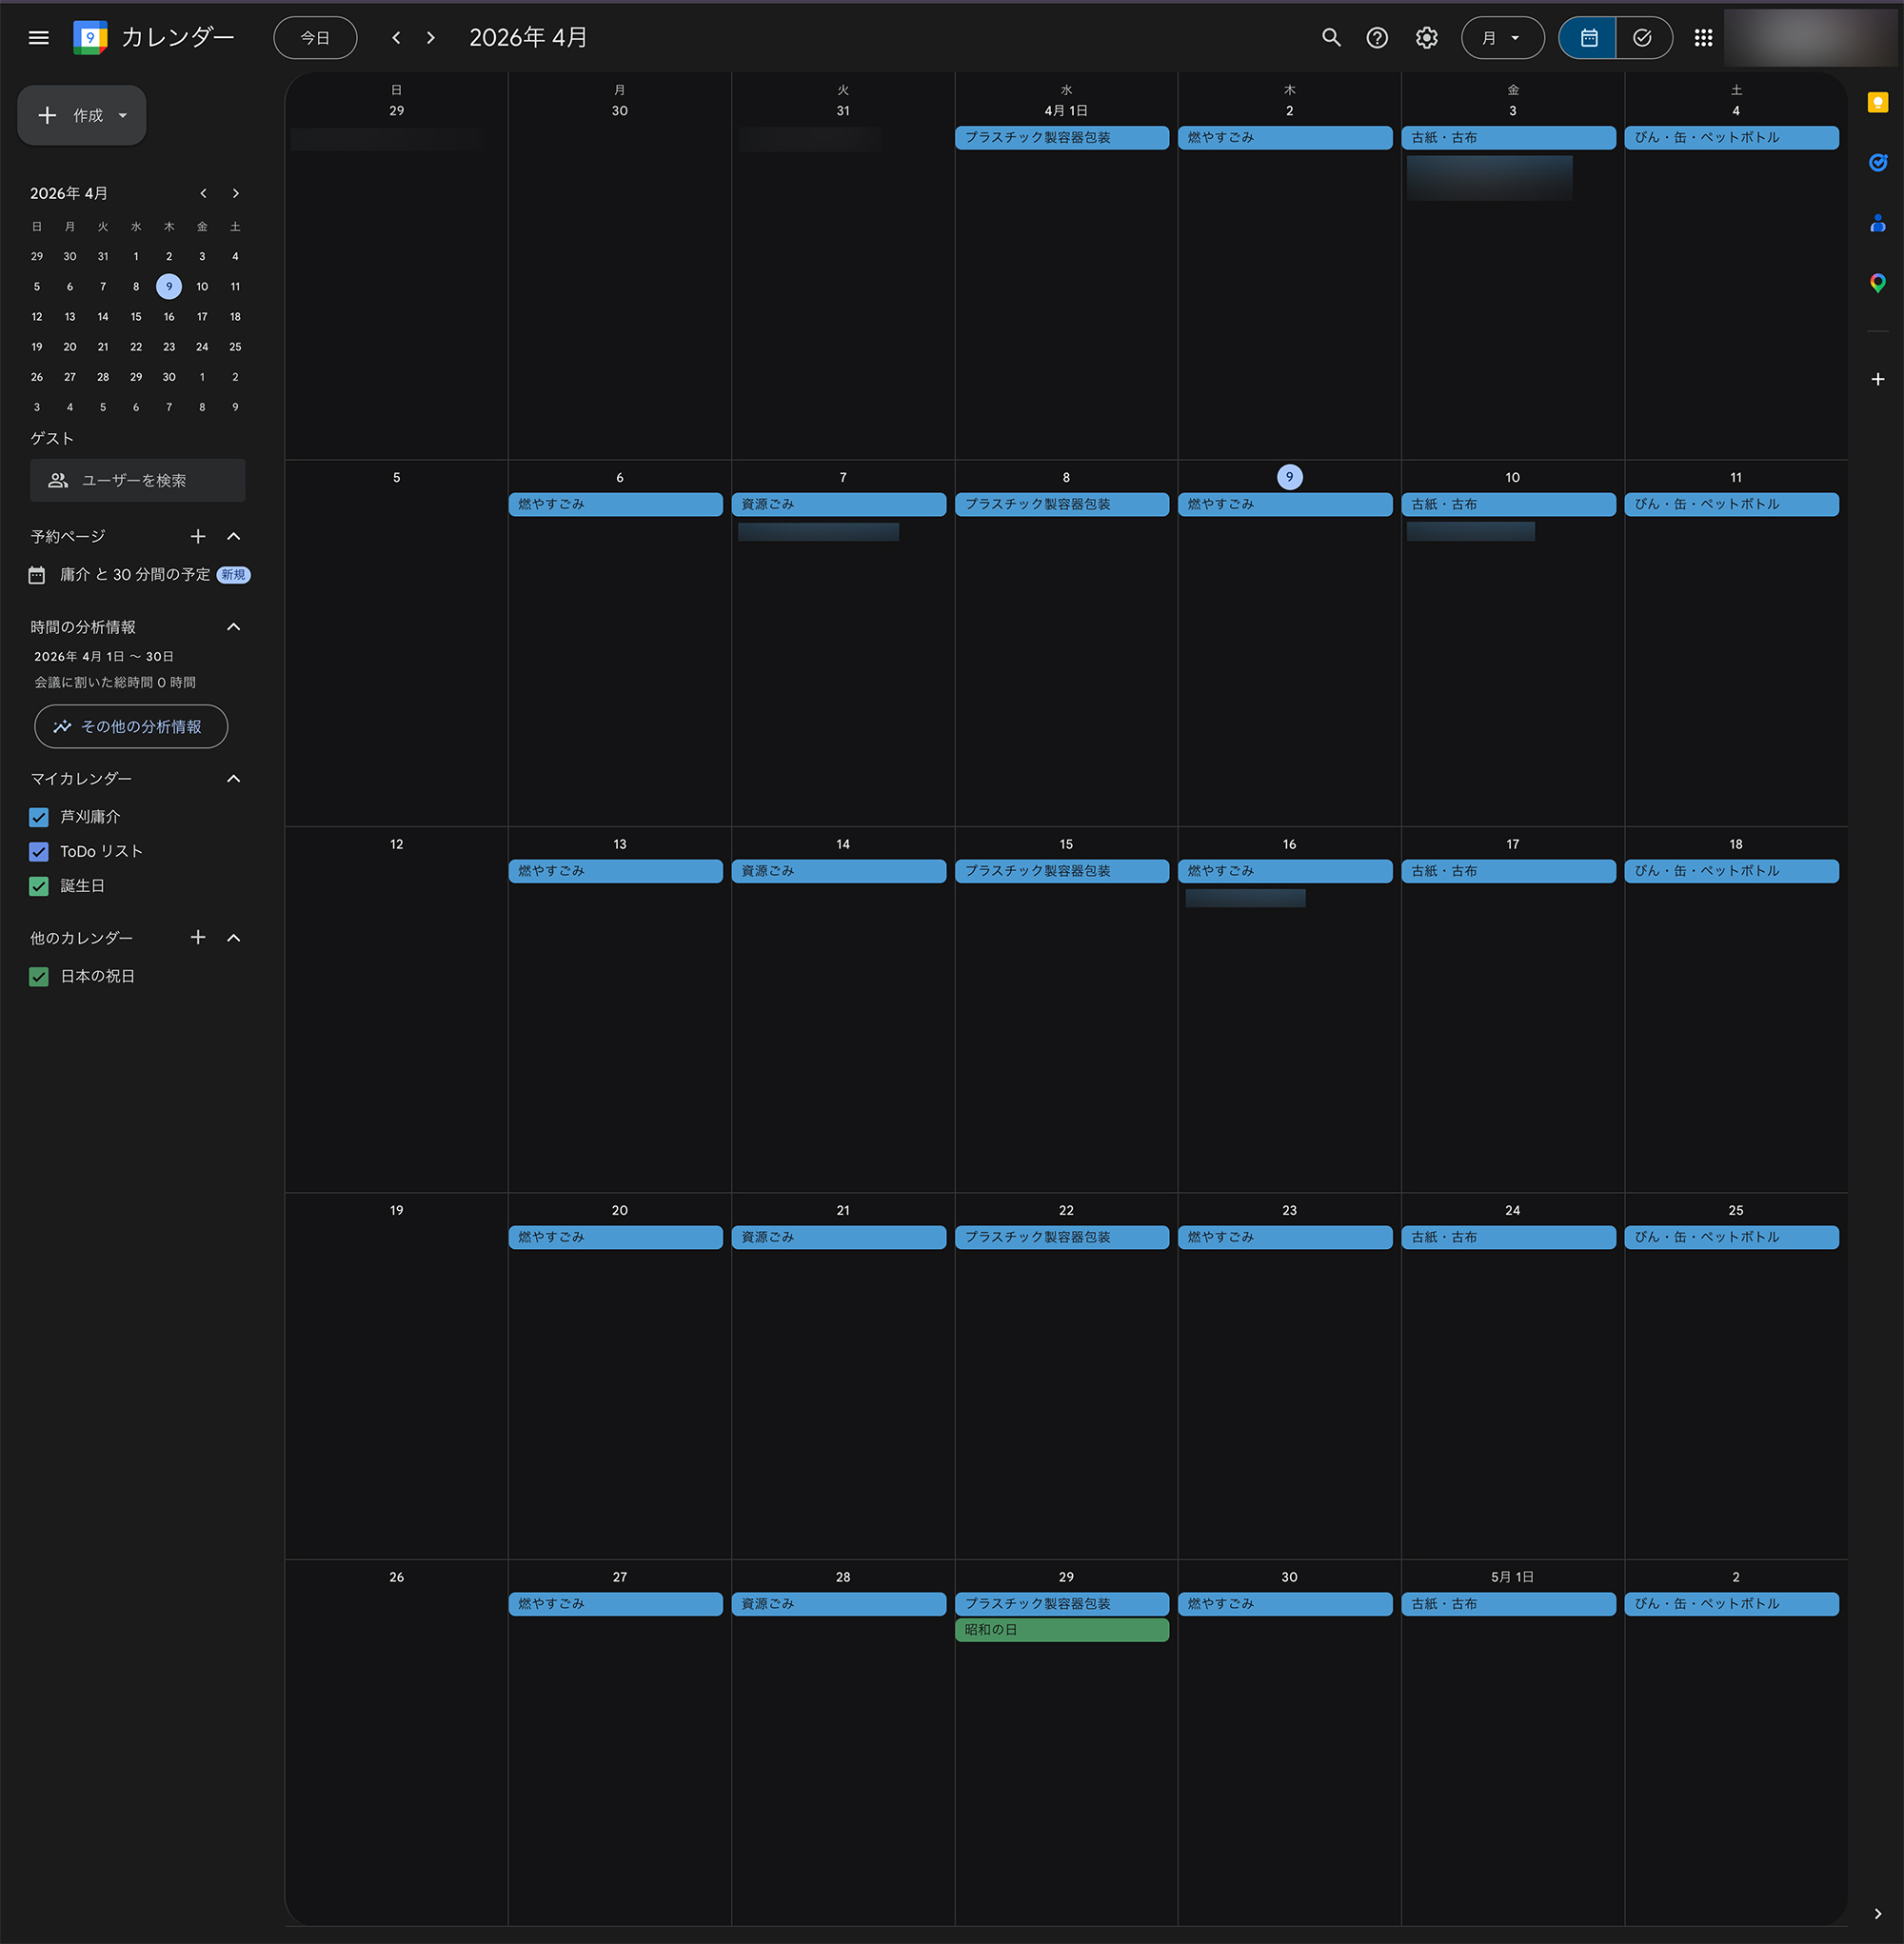Open the Google apps grid icon
Image resolution: width=1904 pixels, height=1944 pixels.
coord(1703,38)
